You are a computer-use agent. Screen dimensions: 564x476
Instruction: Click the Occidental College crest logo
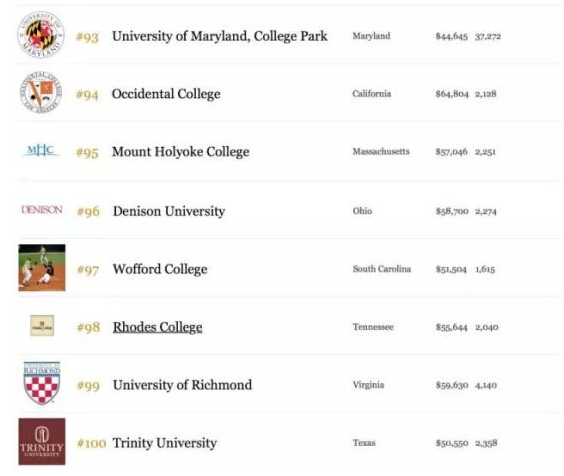click(x=41, y=92)
